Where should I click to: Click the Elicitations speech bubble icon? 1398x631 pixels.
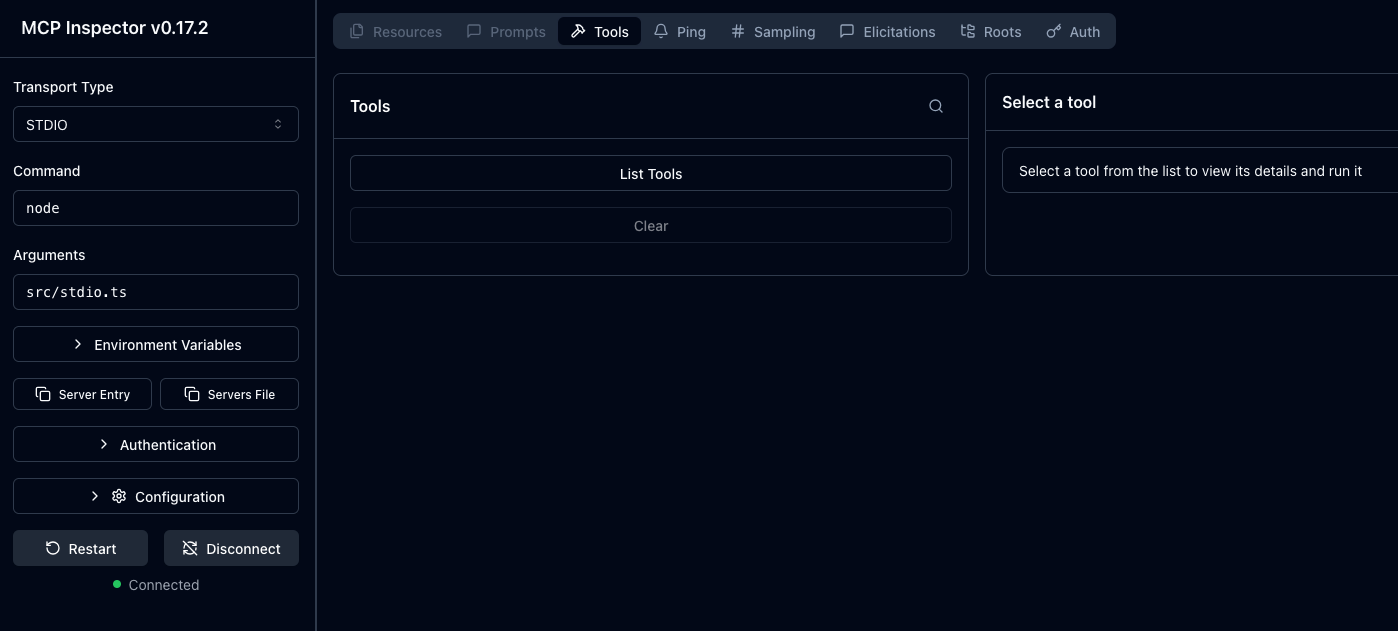coord(847,31)
